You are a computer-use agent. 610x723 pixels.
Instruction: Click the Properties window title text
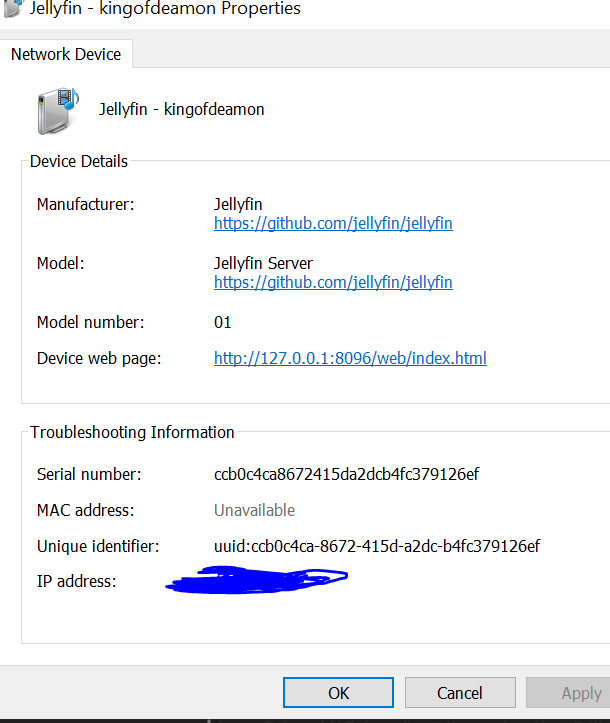pyautogui.click(x=166, y=8)
